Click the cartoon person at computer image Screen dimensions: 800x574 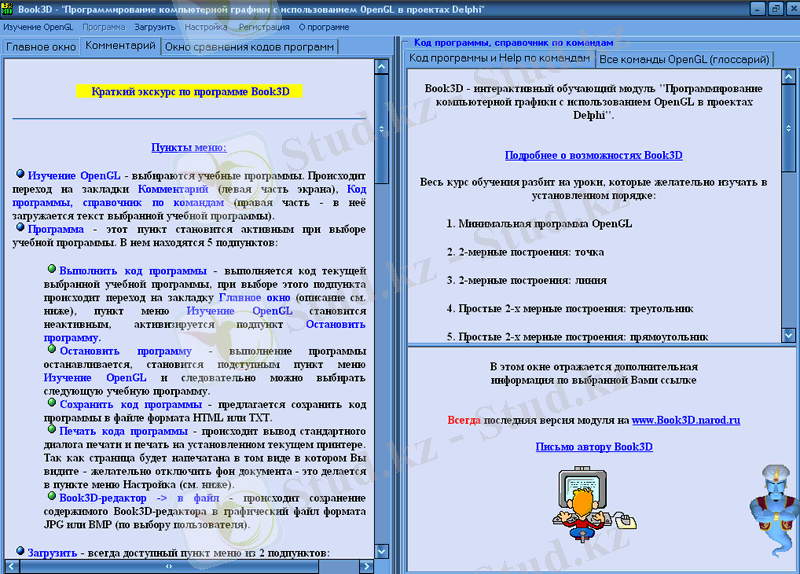click(593, 504)
